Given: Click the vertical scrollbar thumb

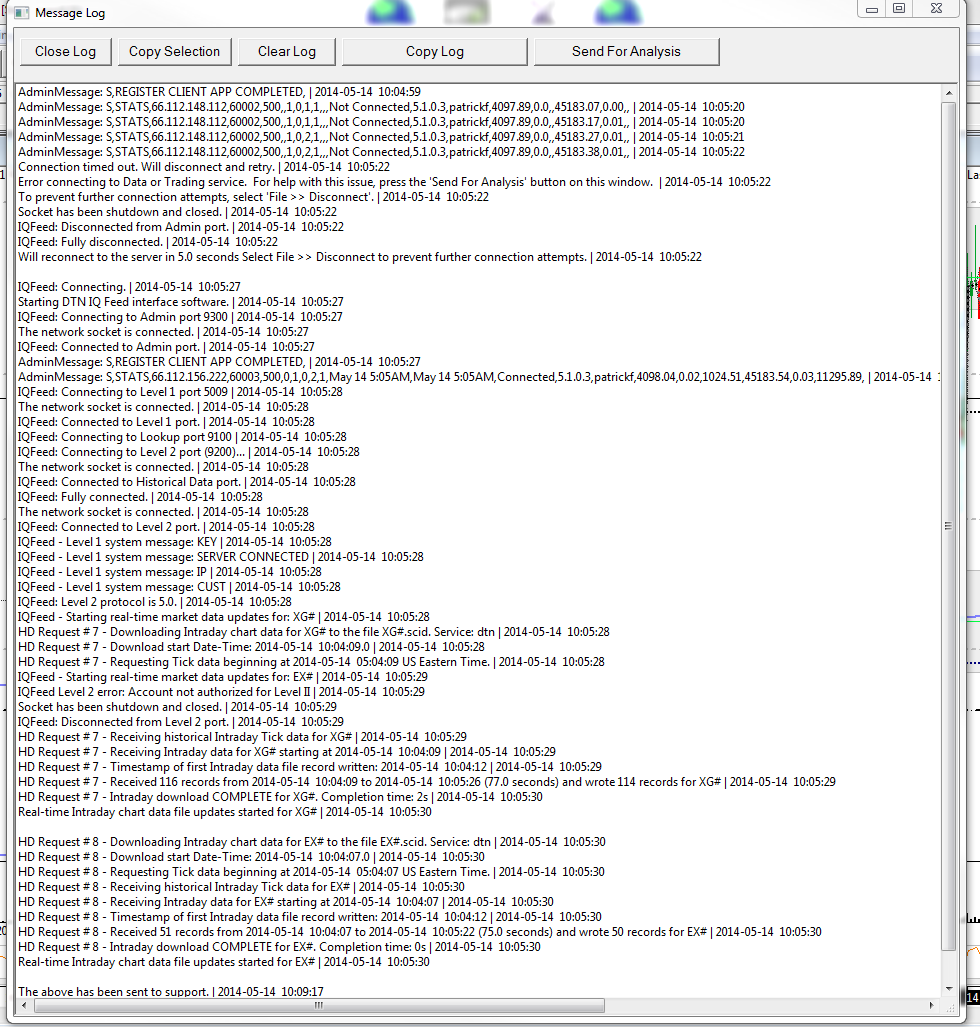Looking at the screenshot, I should tap(949, 526).
